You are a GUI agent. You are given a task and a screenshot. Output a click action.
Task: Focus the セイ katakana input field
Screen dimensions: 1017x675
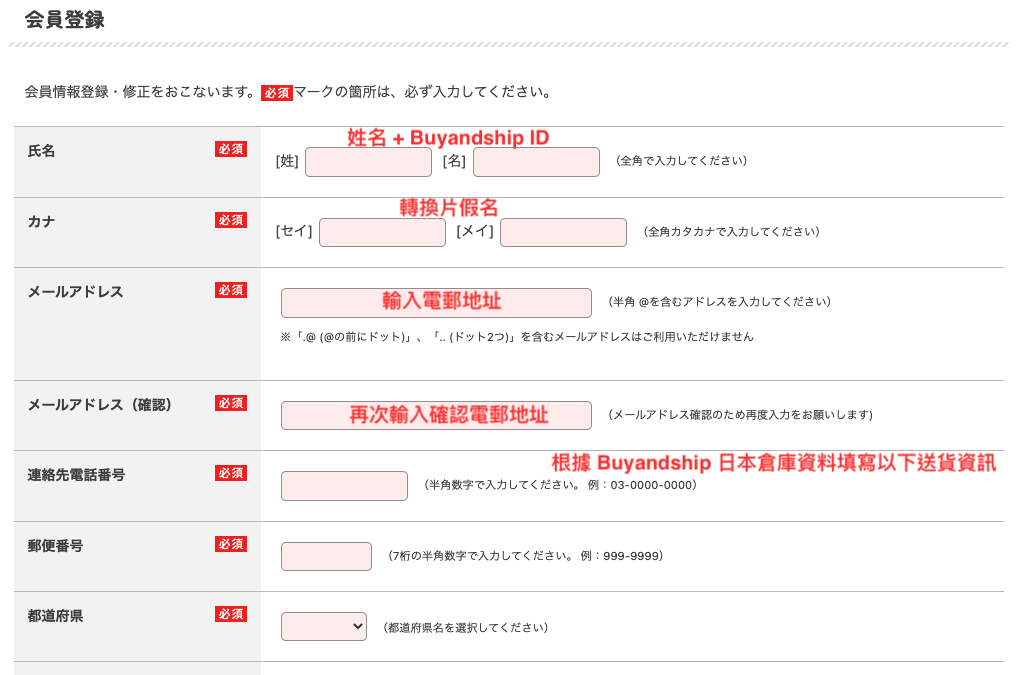(382, 232)
